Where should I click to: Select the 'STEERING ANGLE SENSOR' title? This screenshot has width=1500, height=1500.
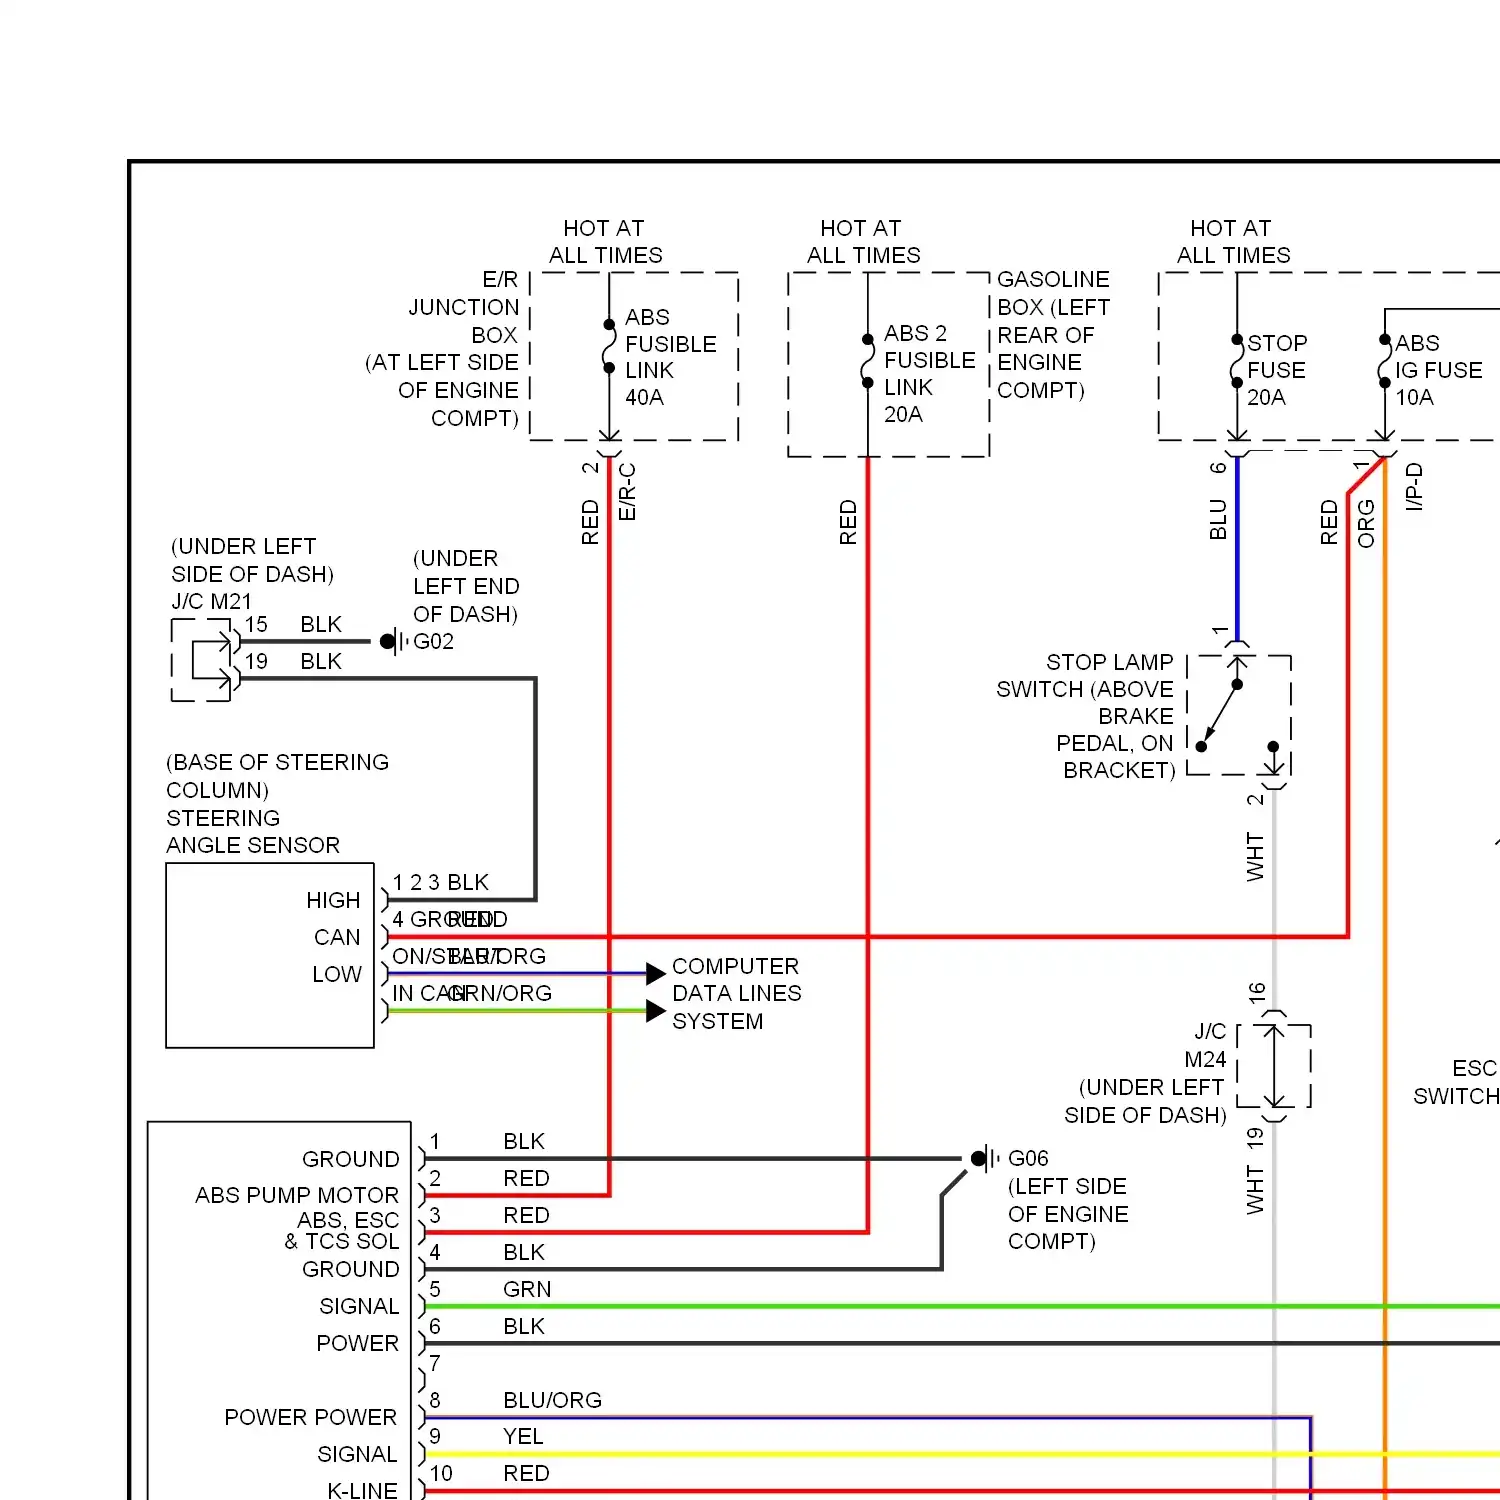[252, 831]
